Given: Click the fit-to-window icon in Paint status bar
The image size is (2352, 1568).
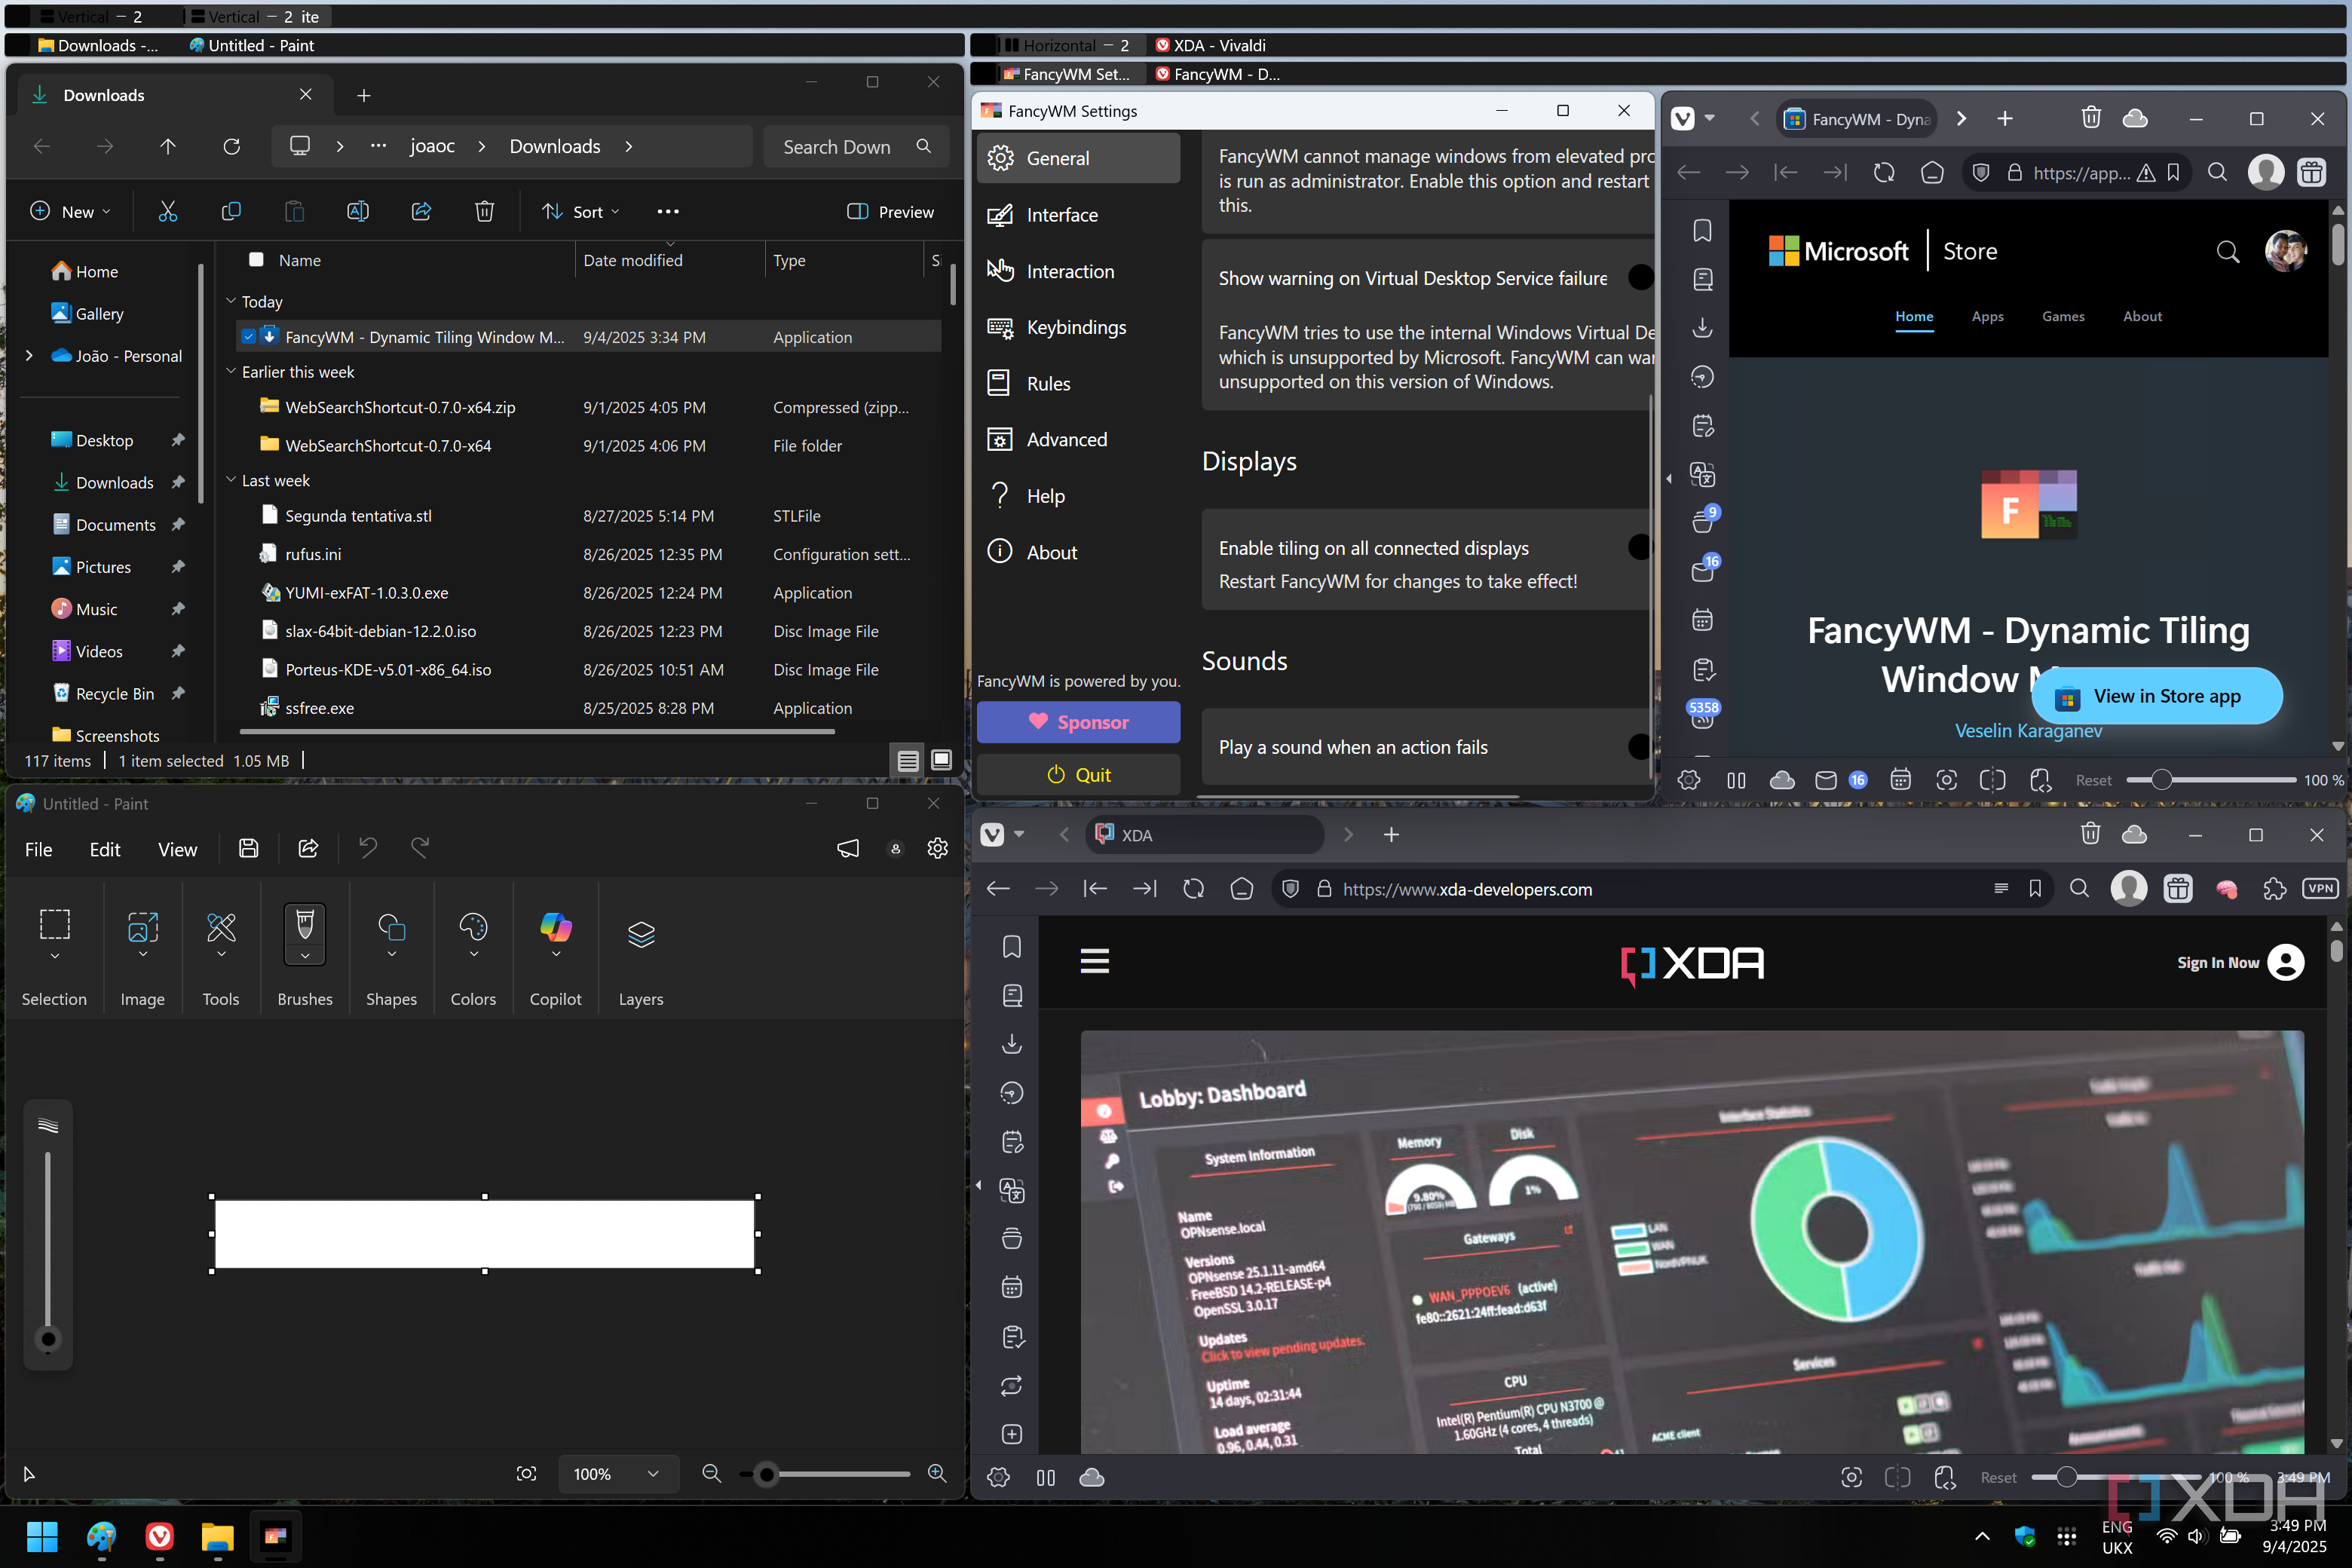Looking at the screenshot, I should coord(526,1473).
